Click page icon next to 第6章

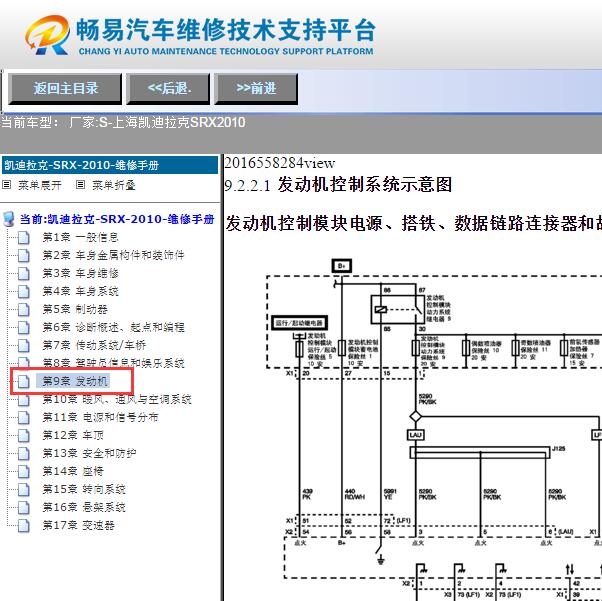click(x=24, y=328)
